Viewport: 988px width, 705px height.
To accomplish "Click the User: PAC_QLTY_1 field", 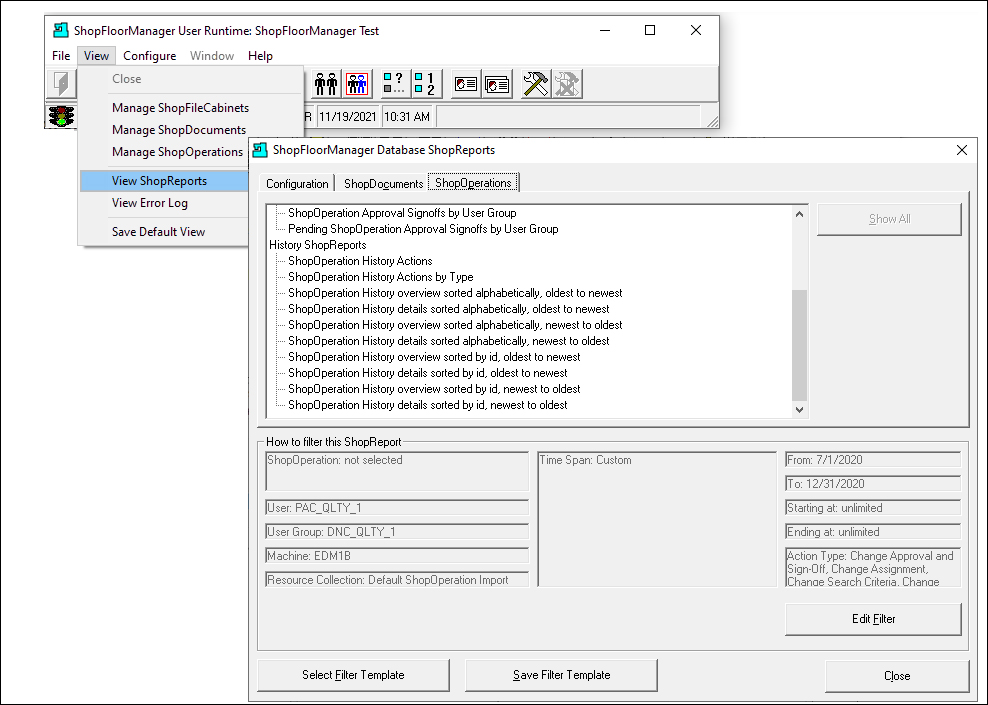I will 397,508.
